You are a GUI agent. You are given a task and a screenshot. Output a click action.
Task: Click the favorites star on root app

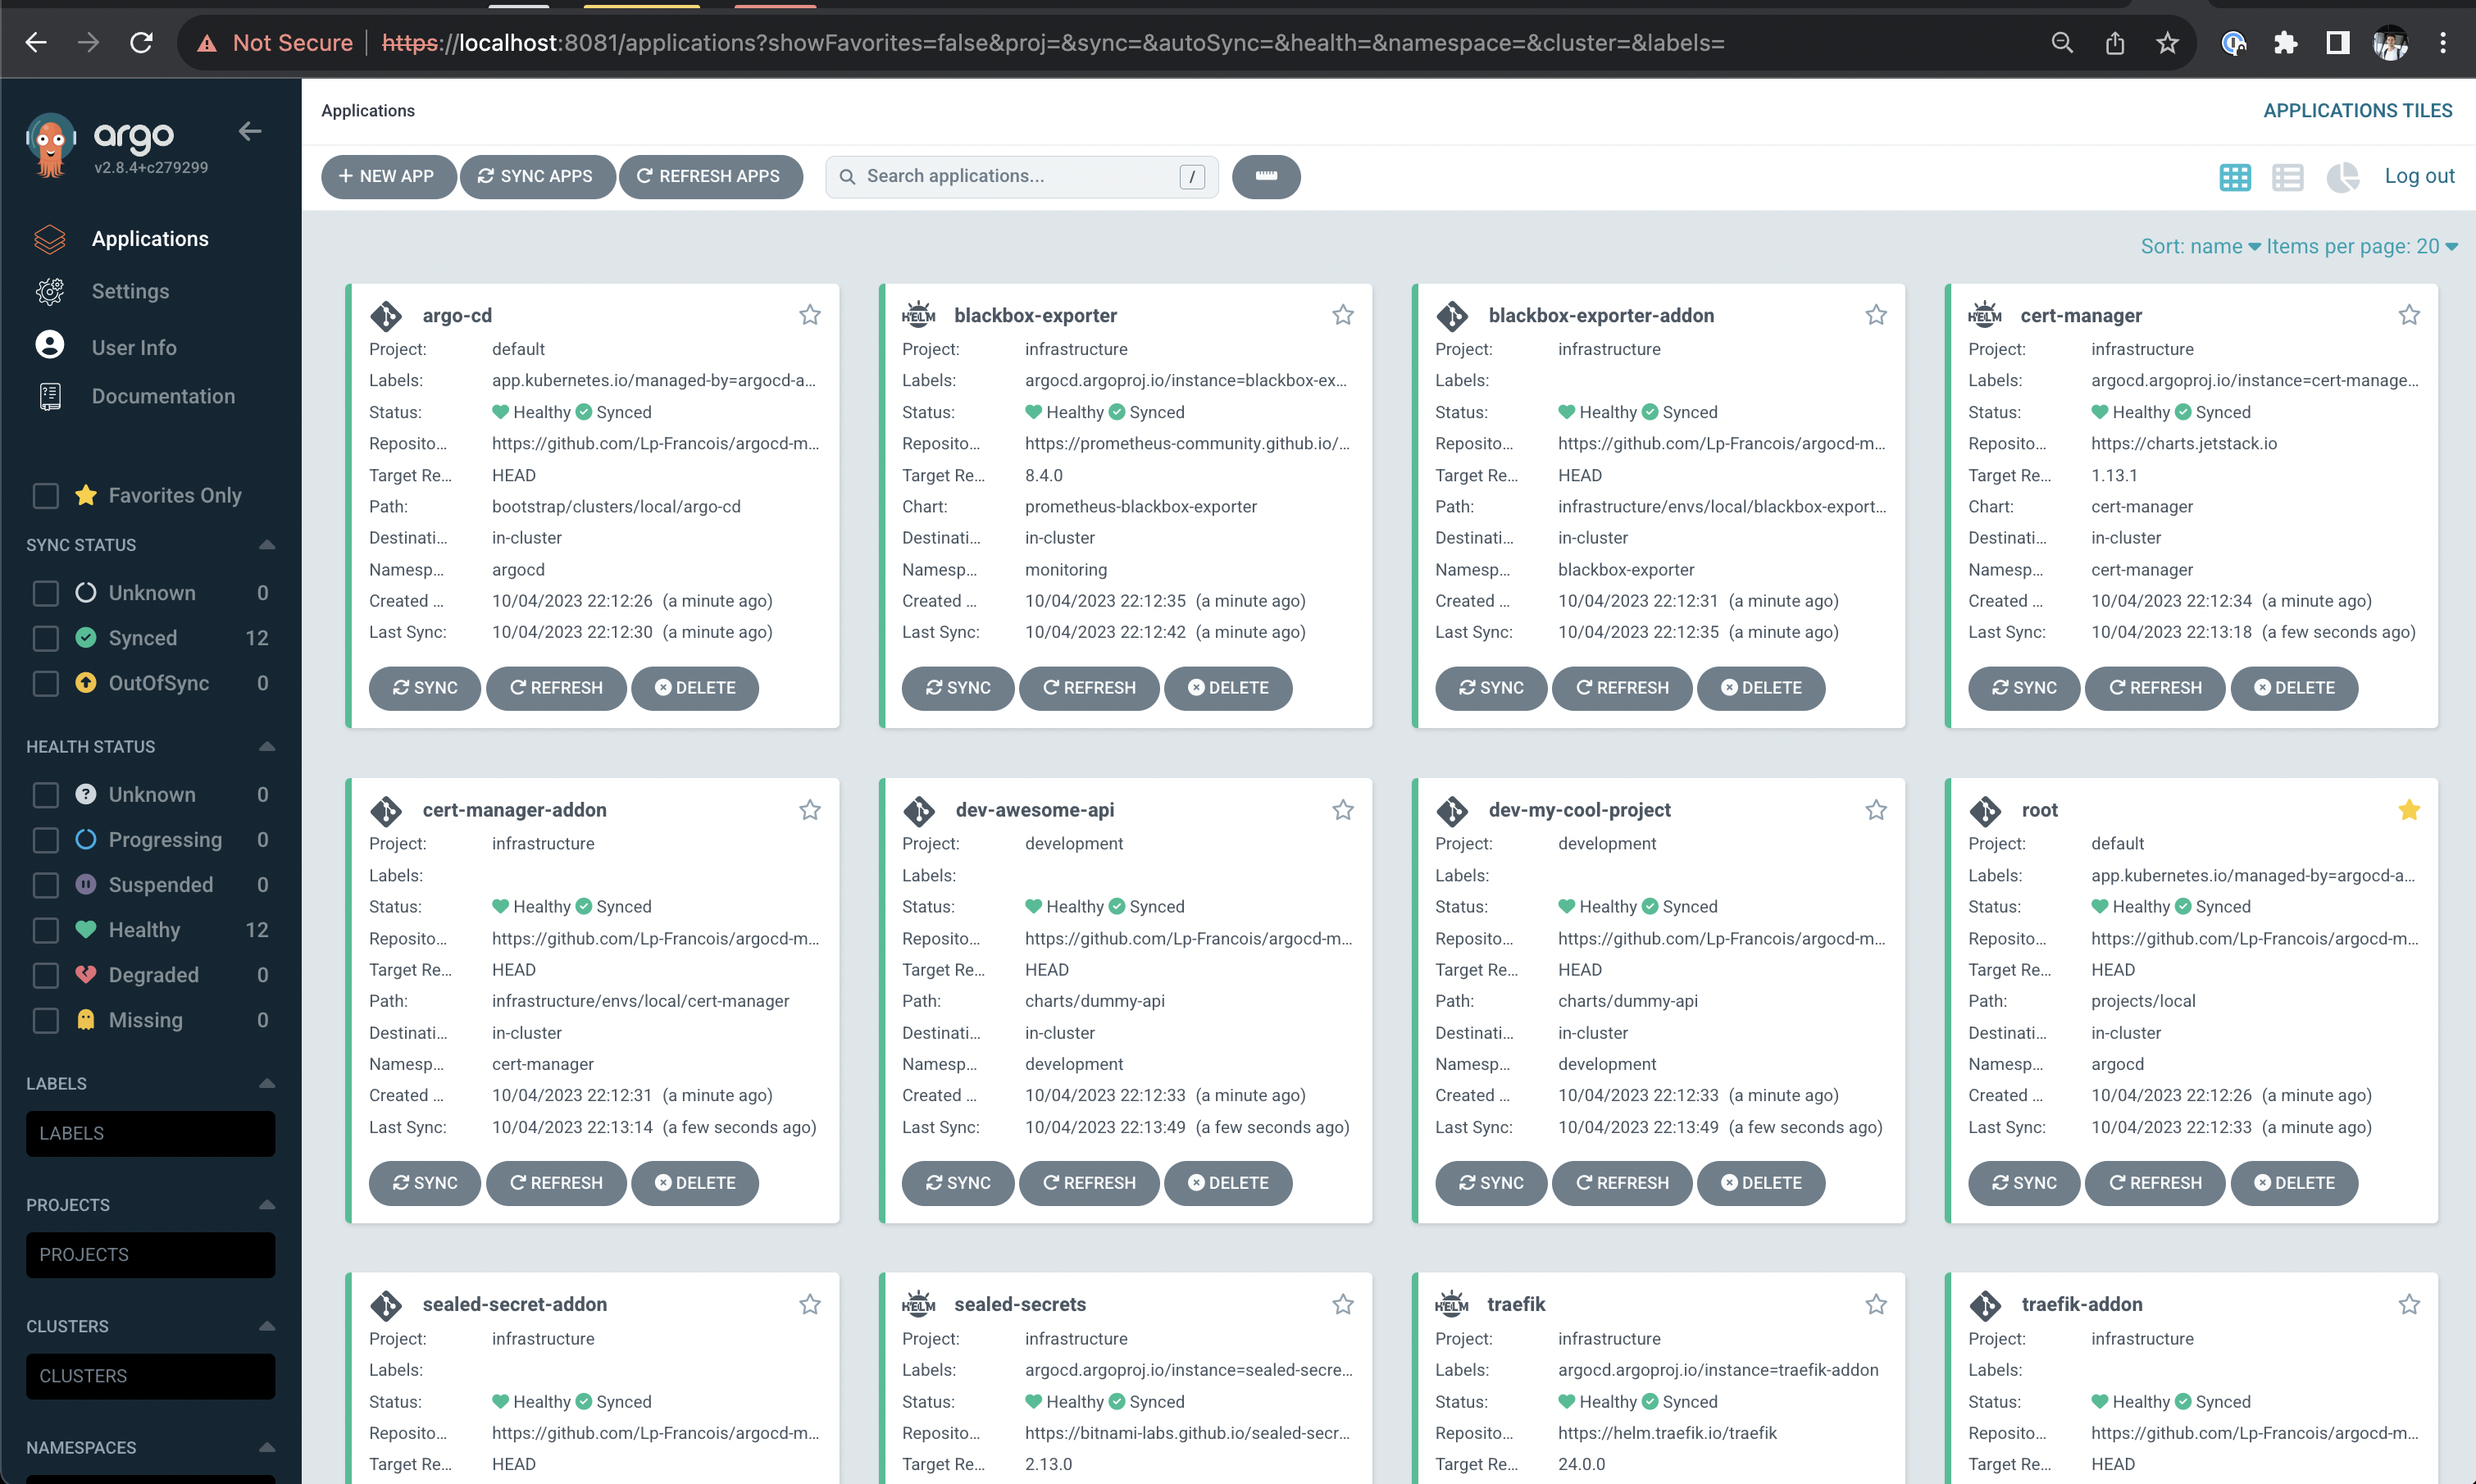2407,809
